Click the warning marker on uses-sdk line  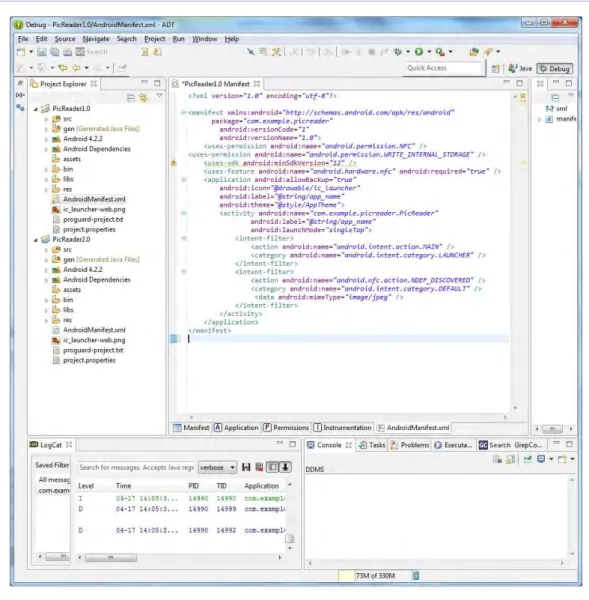173,163
